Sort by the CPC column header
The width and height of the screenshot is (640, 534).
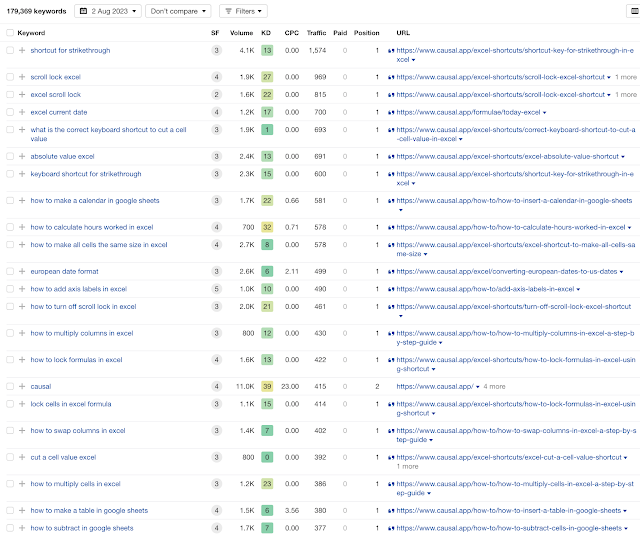click(x=291, y=33)
